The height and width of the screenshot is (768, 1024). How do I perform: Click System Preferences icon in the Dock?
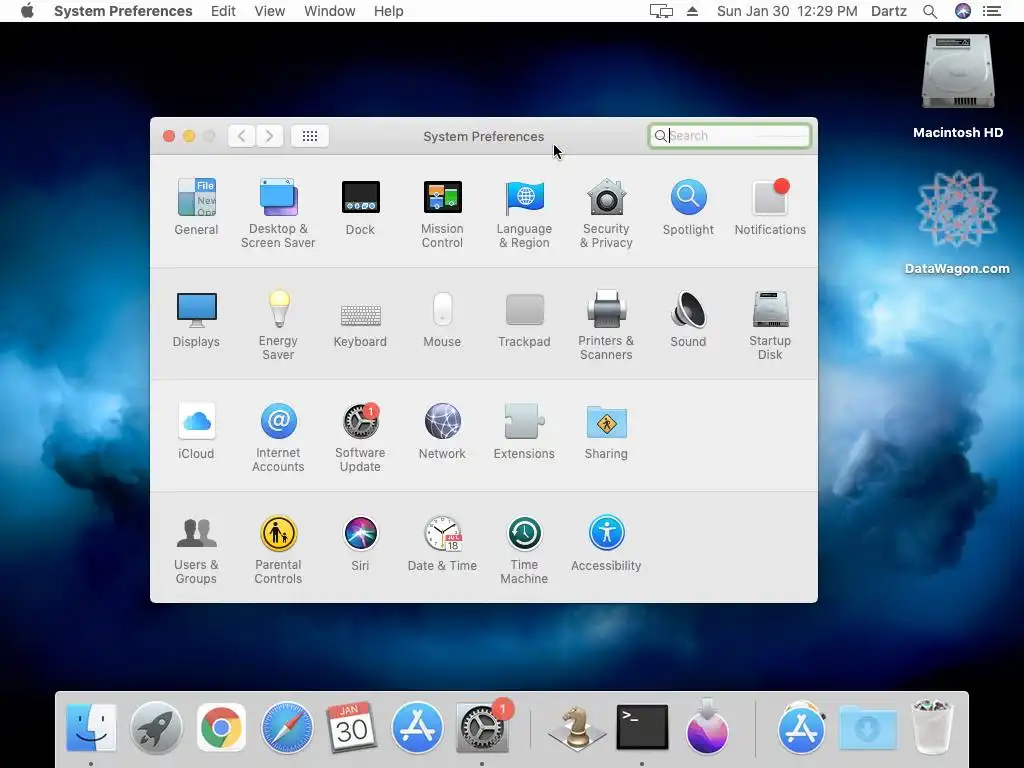[x=482, y=727]
